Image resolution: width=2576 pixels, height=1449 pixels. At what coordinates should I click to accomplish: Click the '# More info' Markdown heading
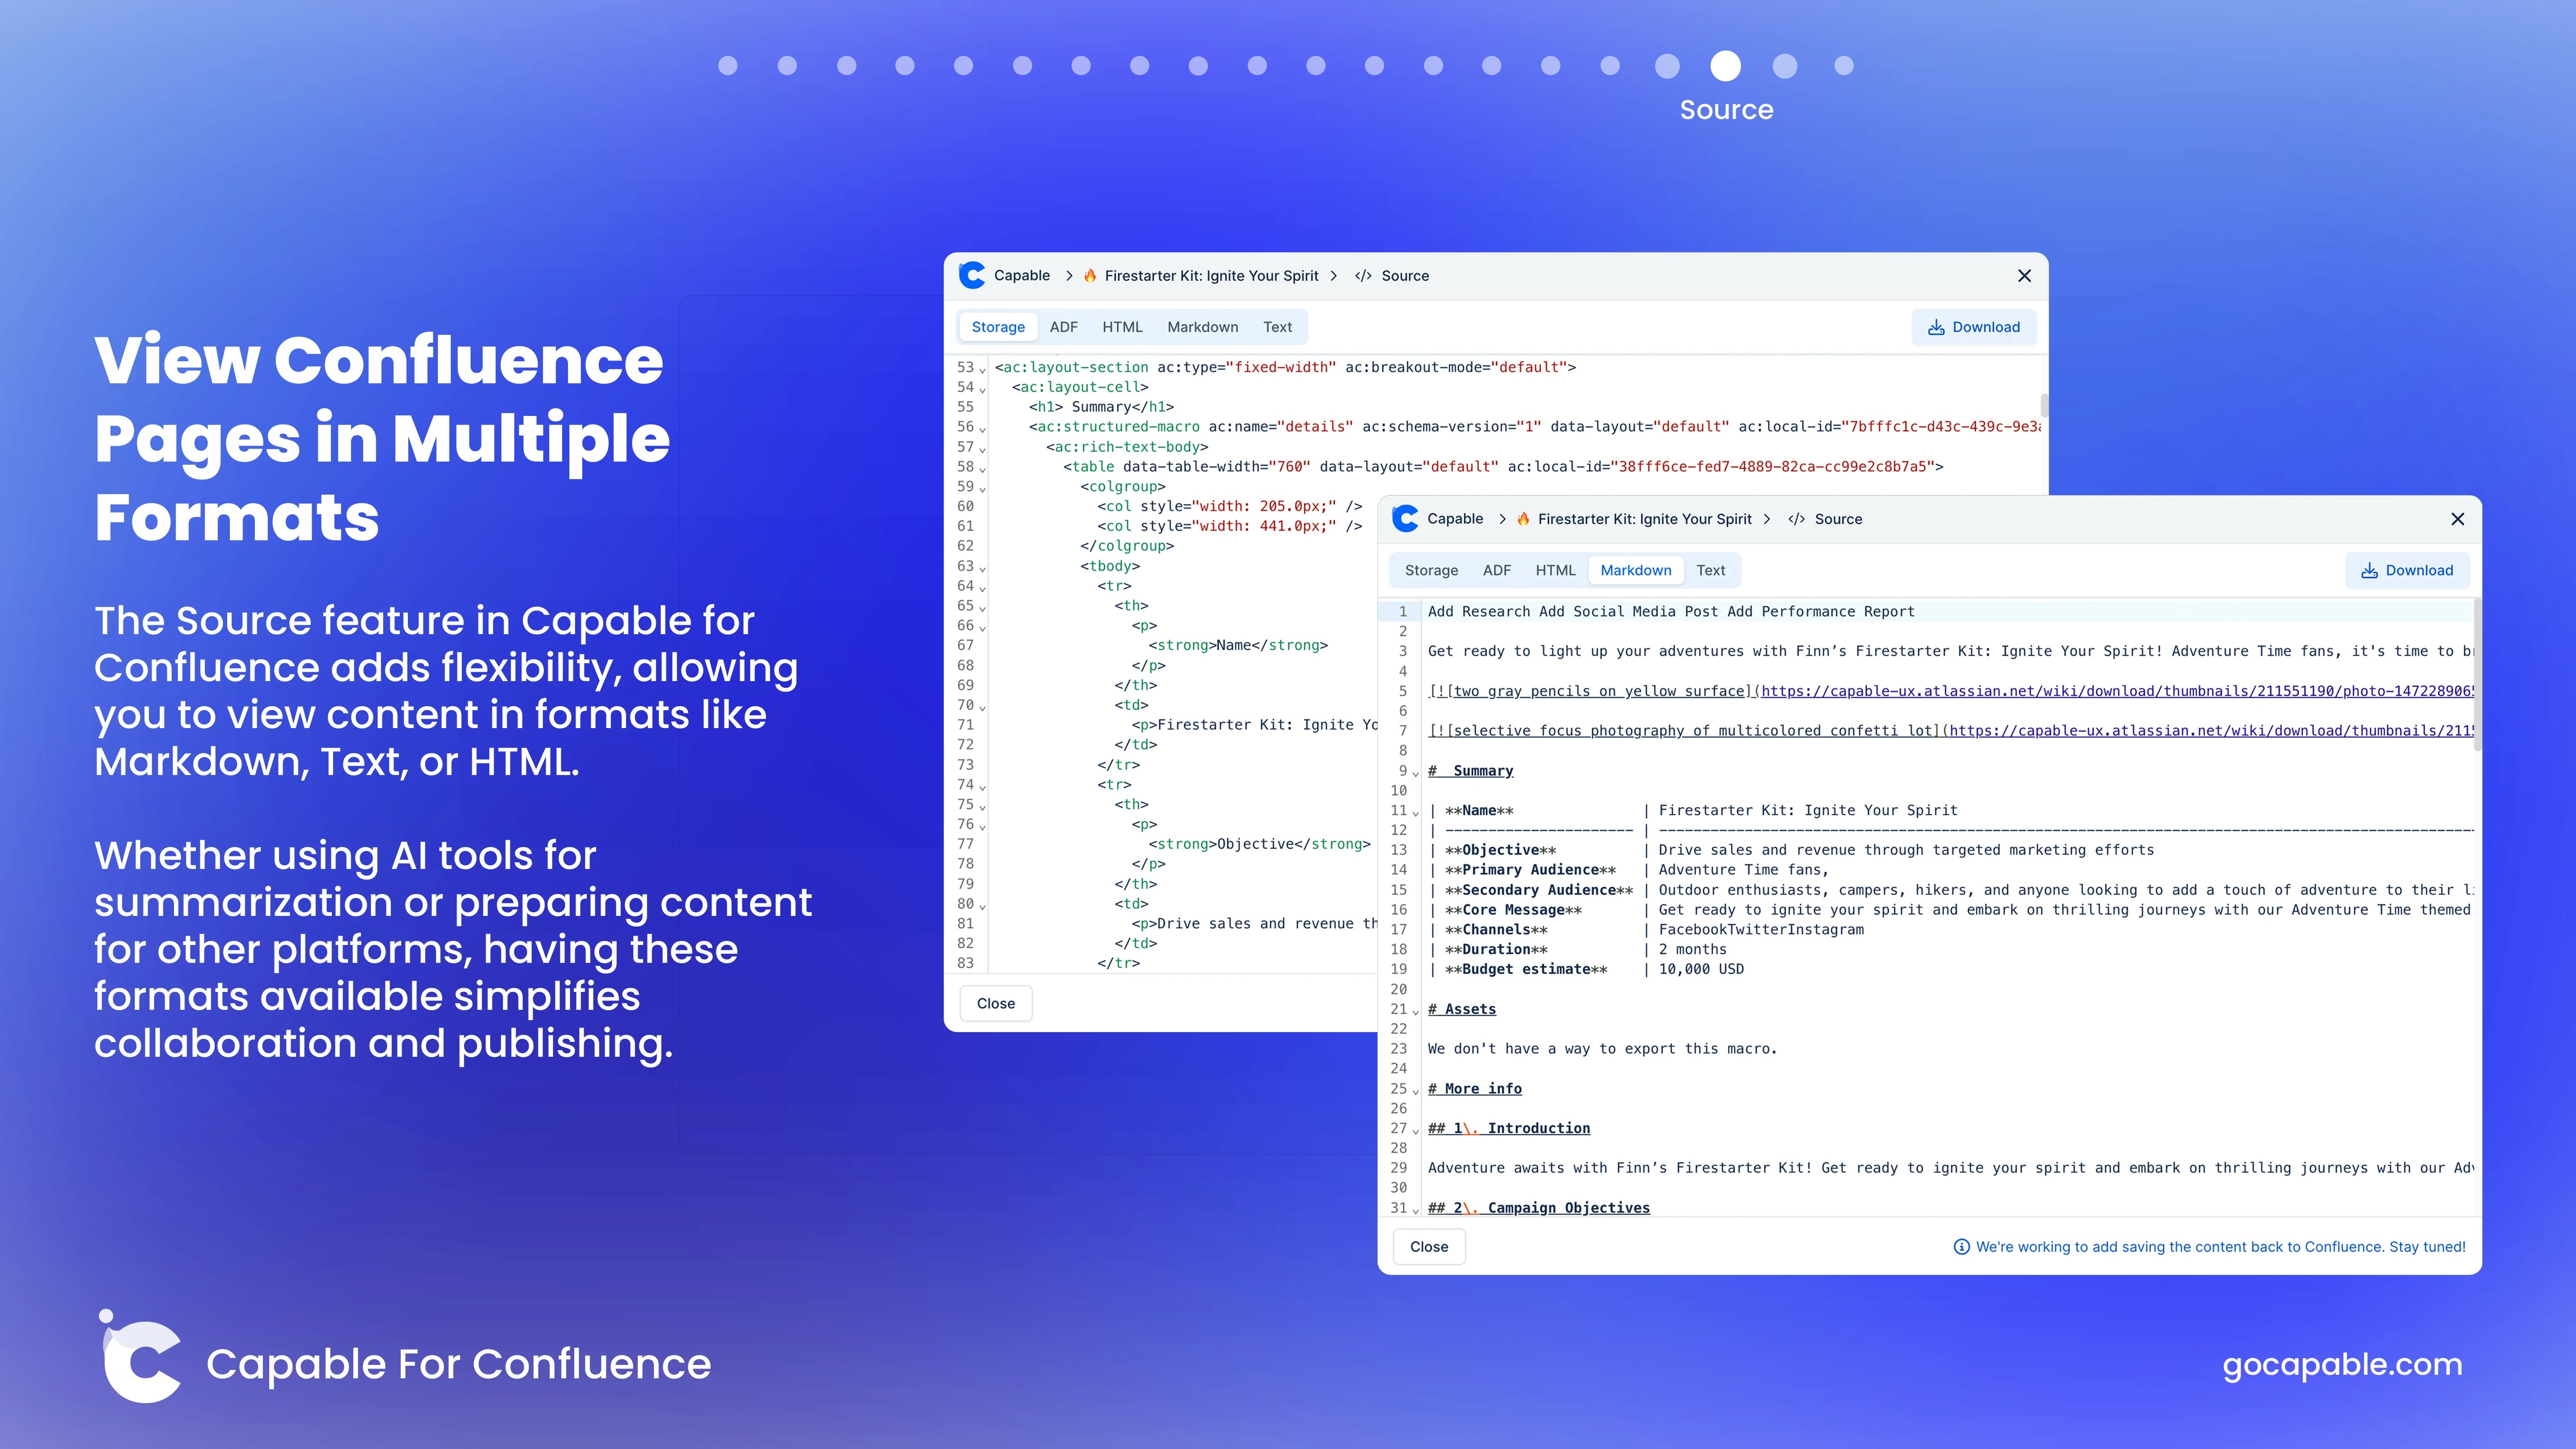point(1475,1089)
